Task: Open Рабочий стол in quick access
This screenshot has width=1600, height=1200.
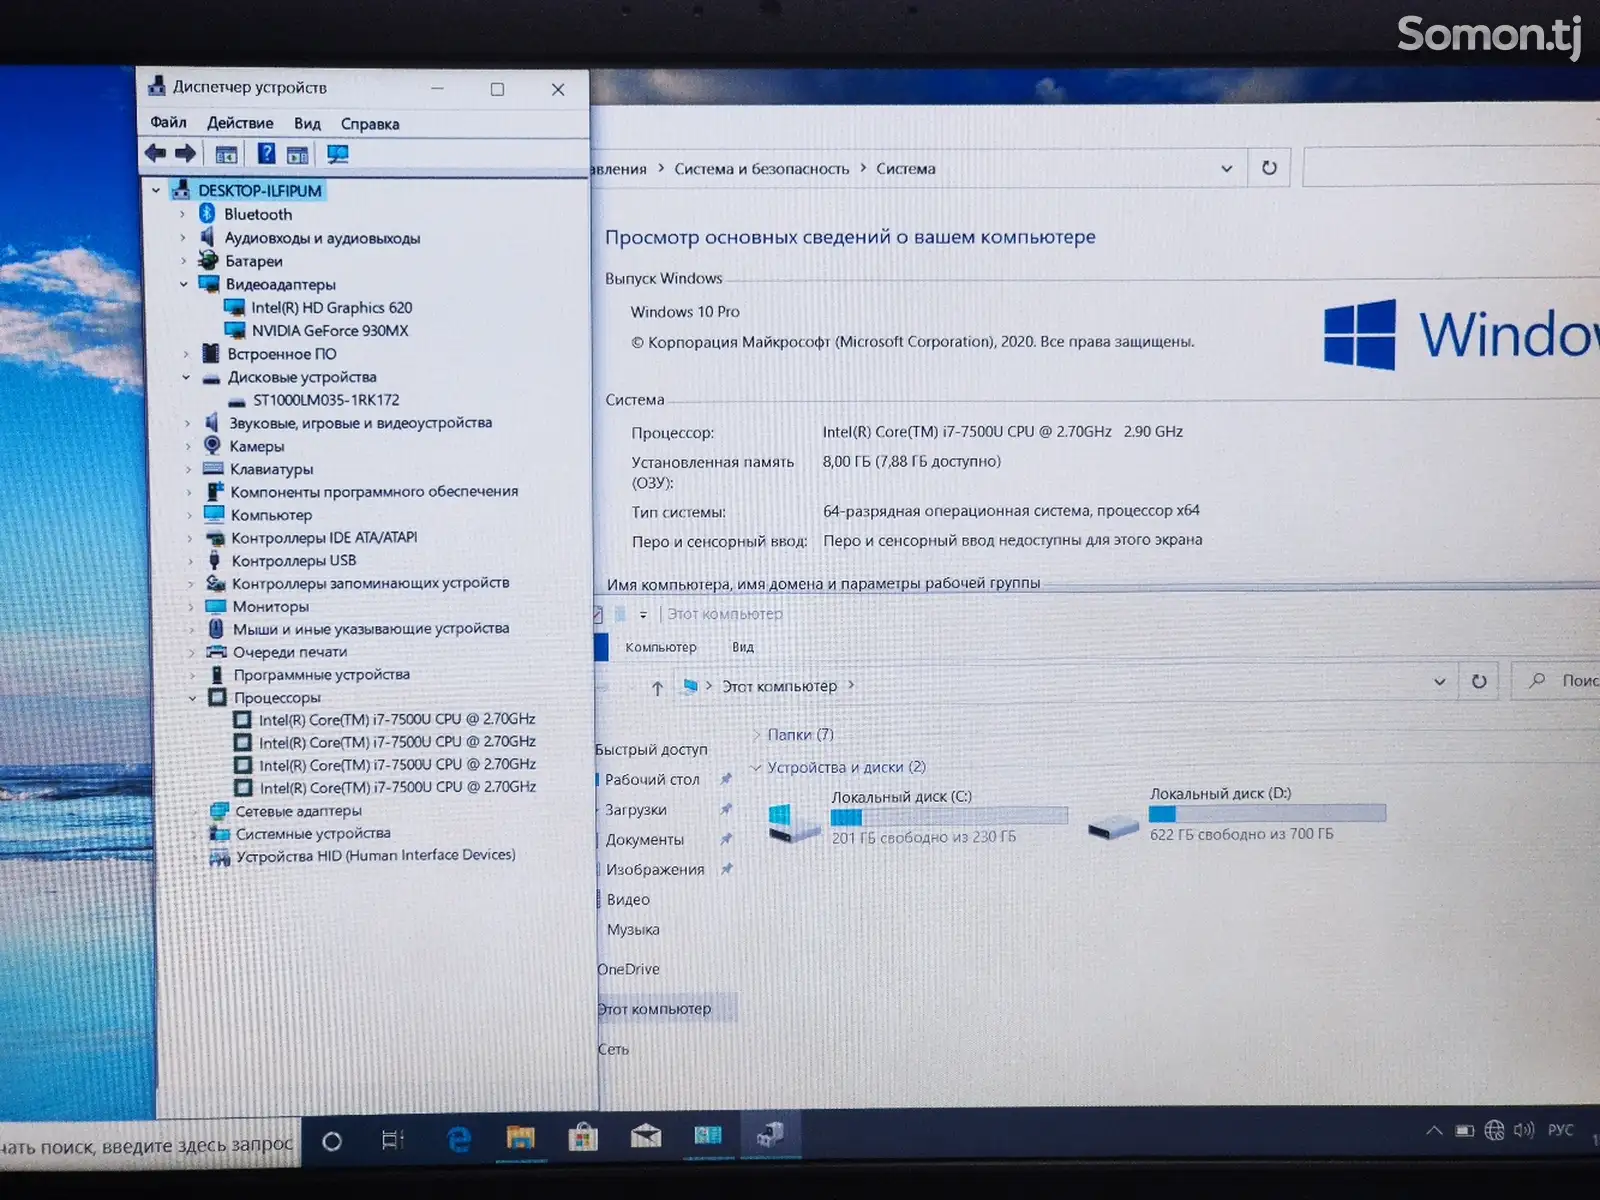Action: [x=652, y=780]
